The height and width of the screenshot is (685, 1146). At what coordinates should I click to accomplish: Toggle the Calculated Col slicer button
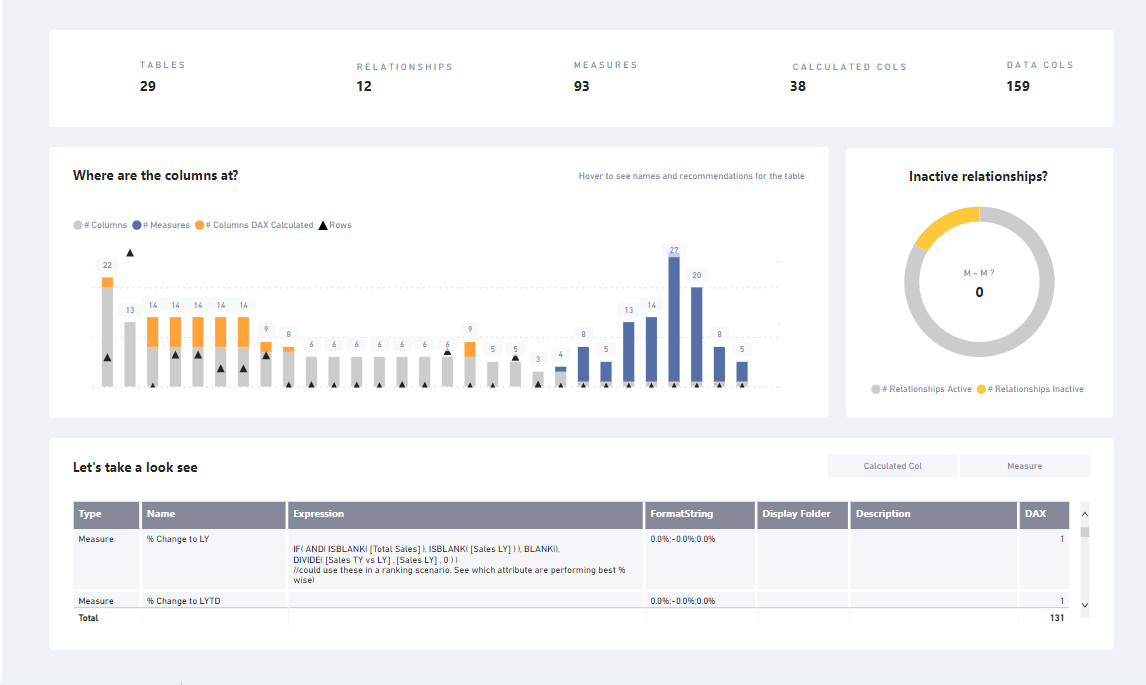(x=892, y=466)
